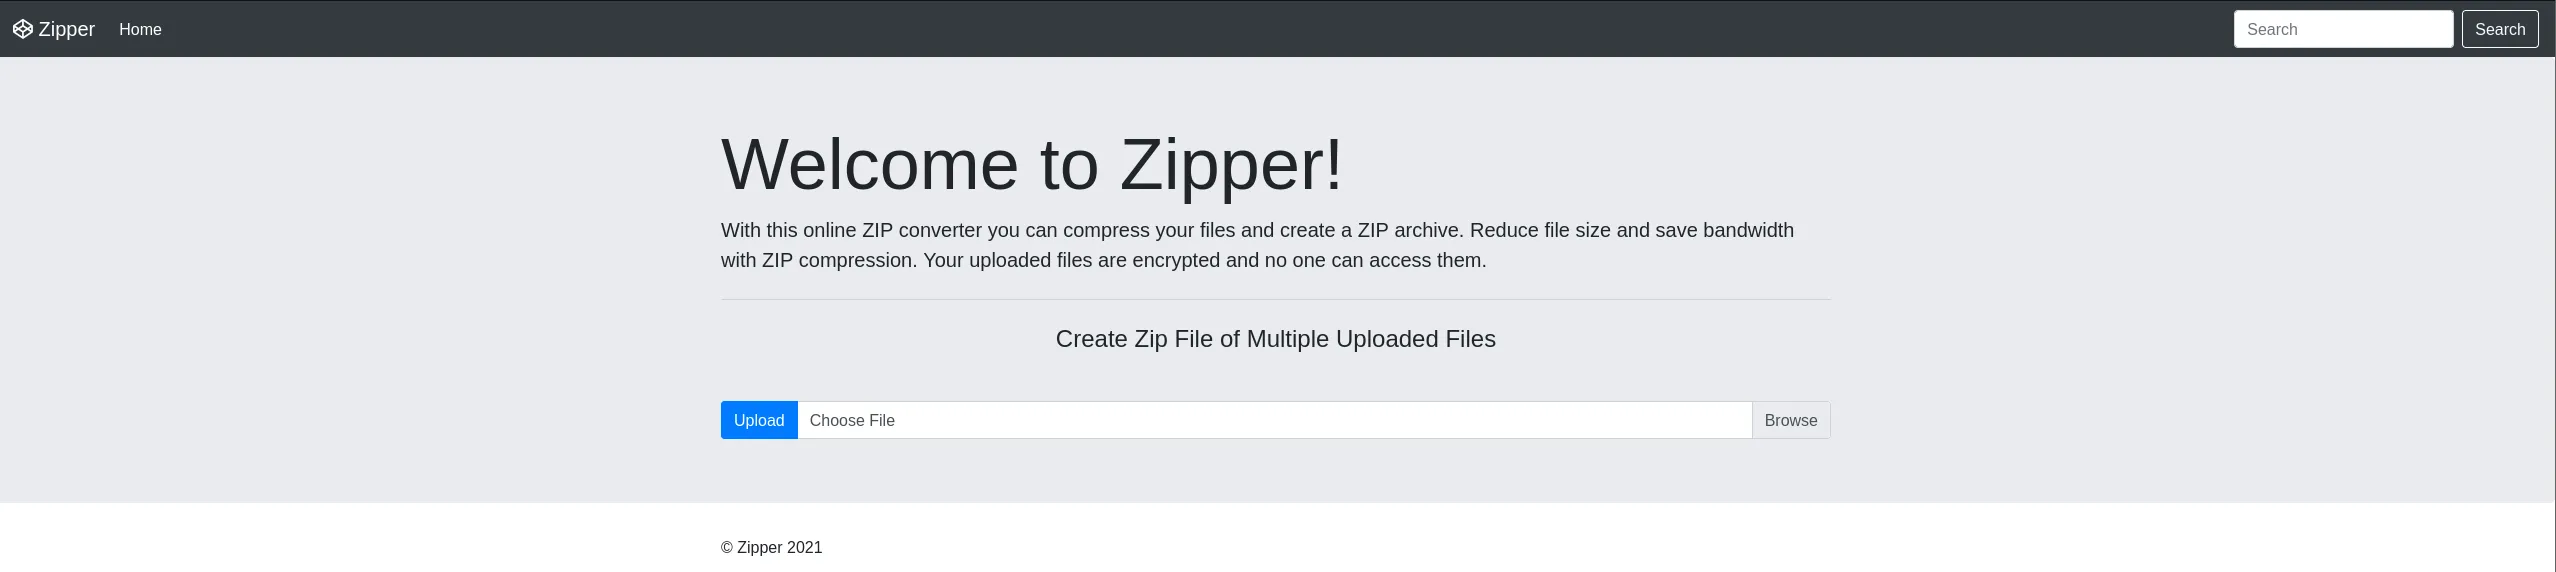Click the sentence about encrypted uploaded files
Screen dimensions: 2556x572
tap(1204, 260)
